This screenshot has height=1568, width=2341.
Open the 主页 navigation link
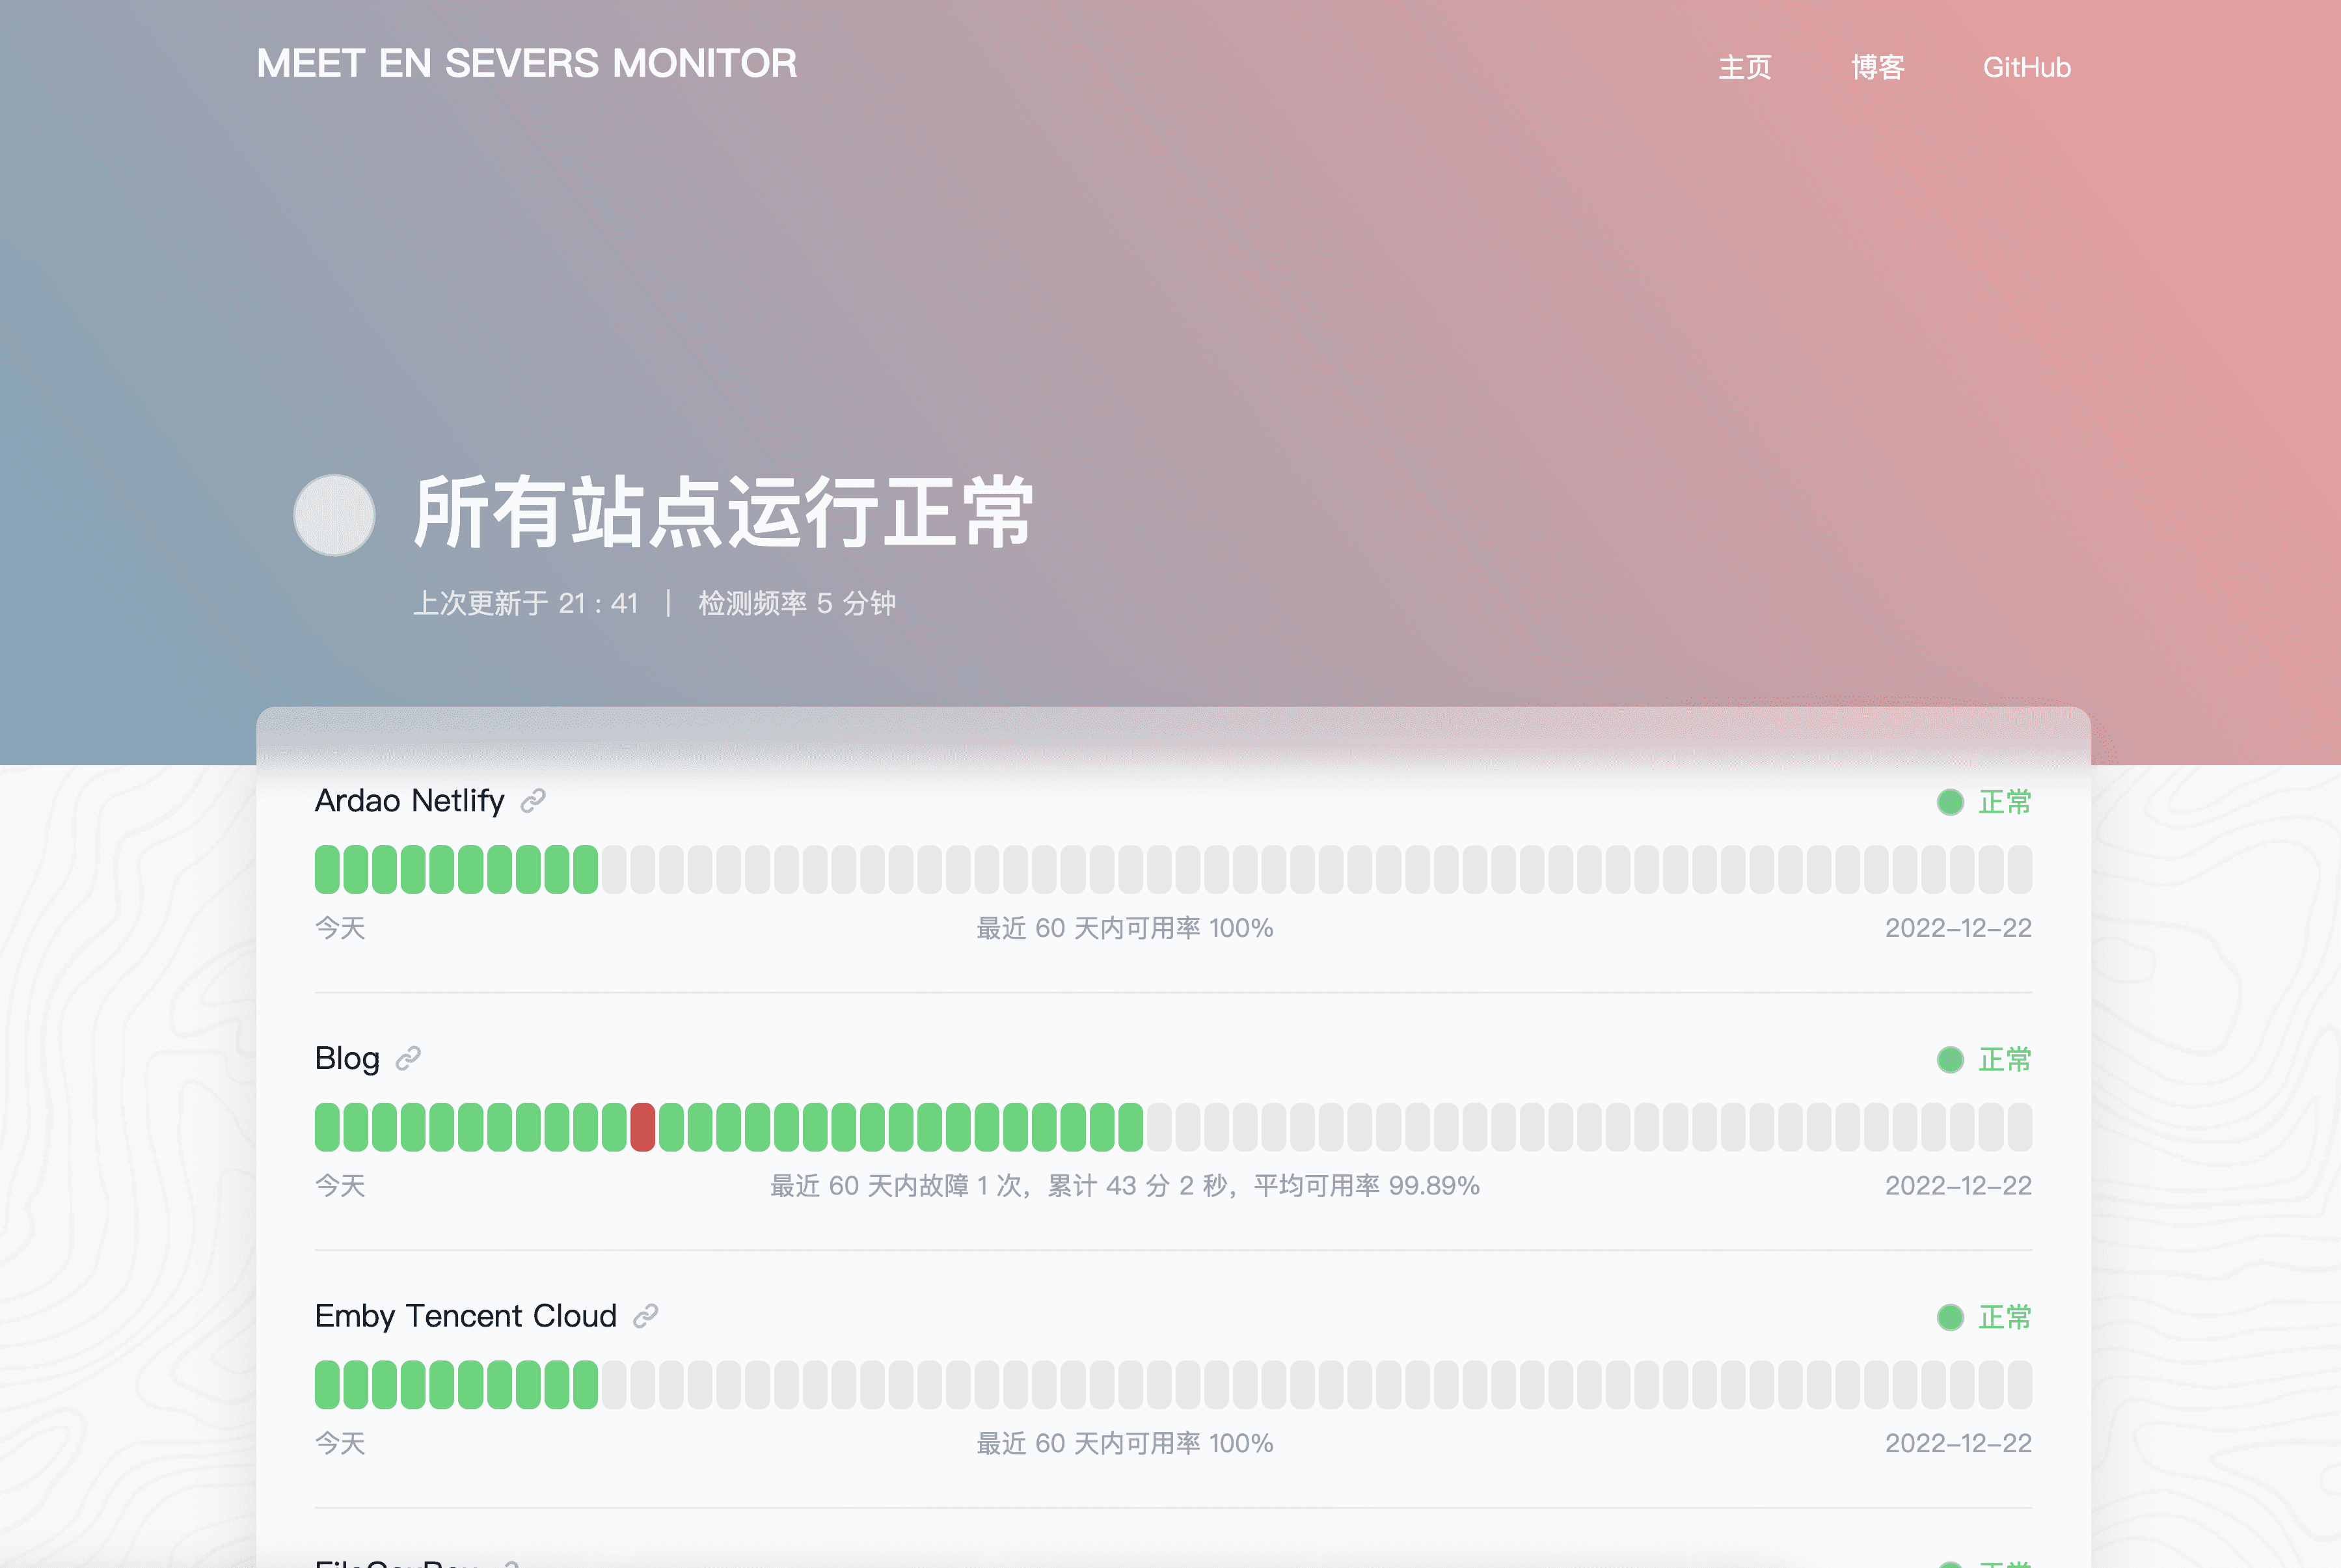1744,67
